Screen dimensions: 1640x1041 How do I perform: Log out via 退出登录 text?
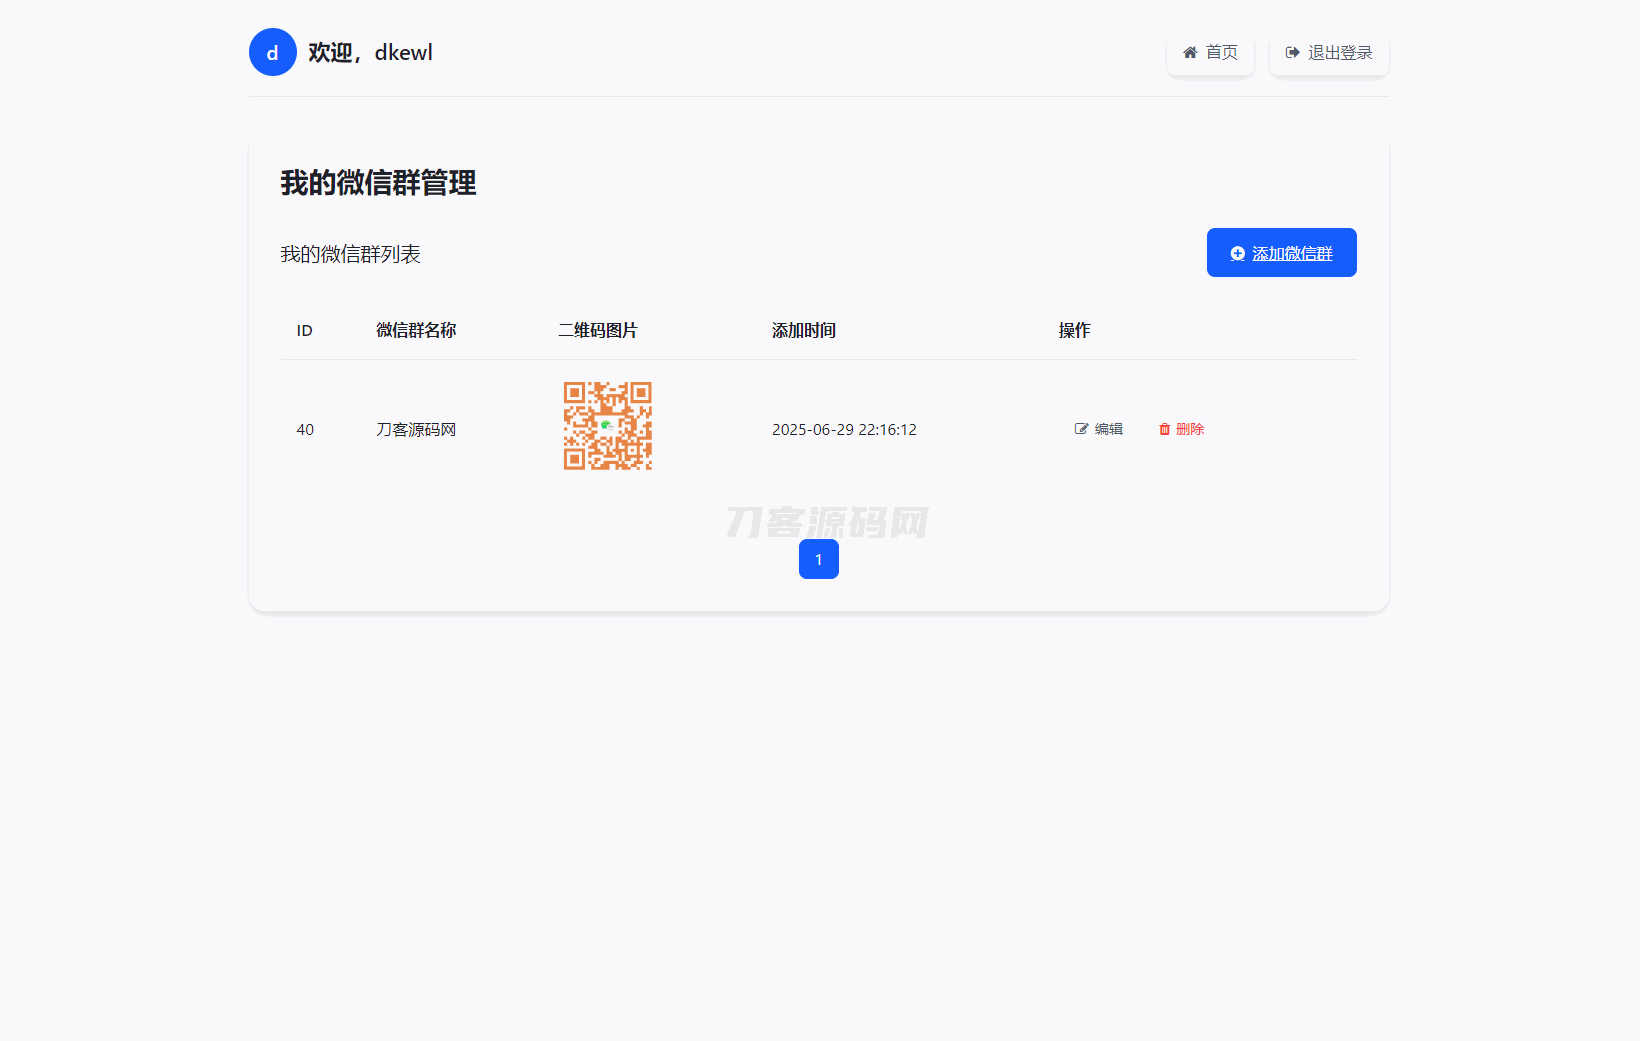(1340, 53)
